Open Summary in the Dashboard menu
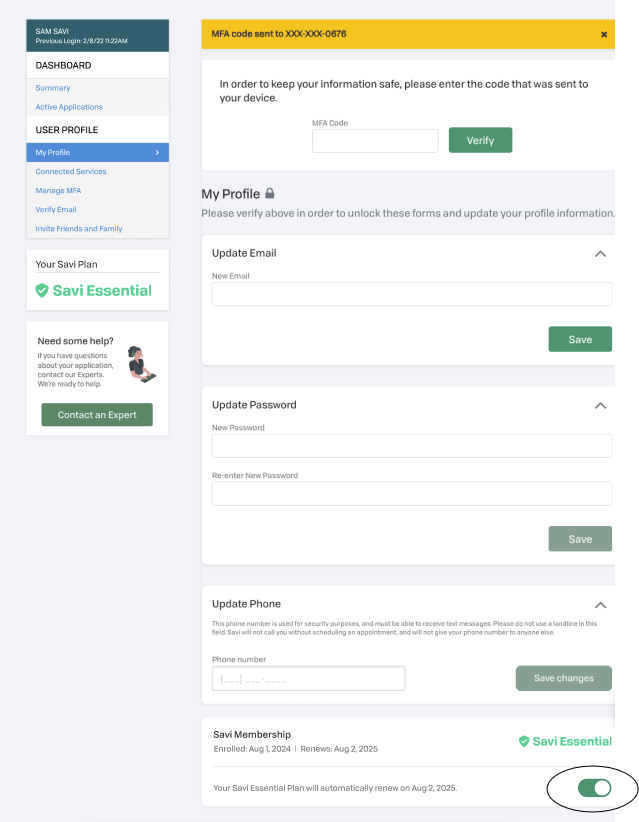 tap(53, 88)
